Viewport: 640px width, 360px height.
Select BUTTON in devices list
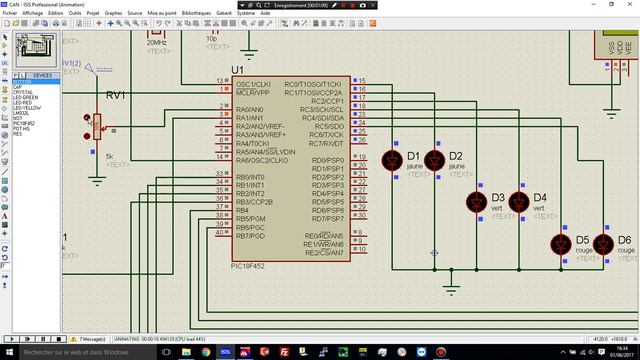[36, 82]
